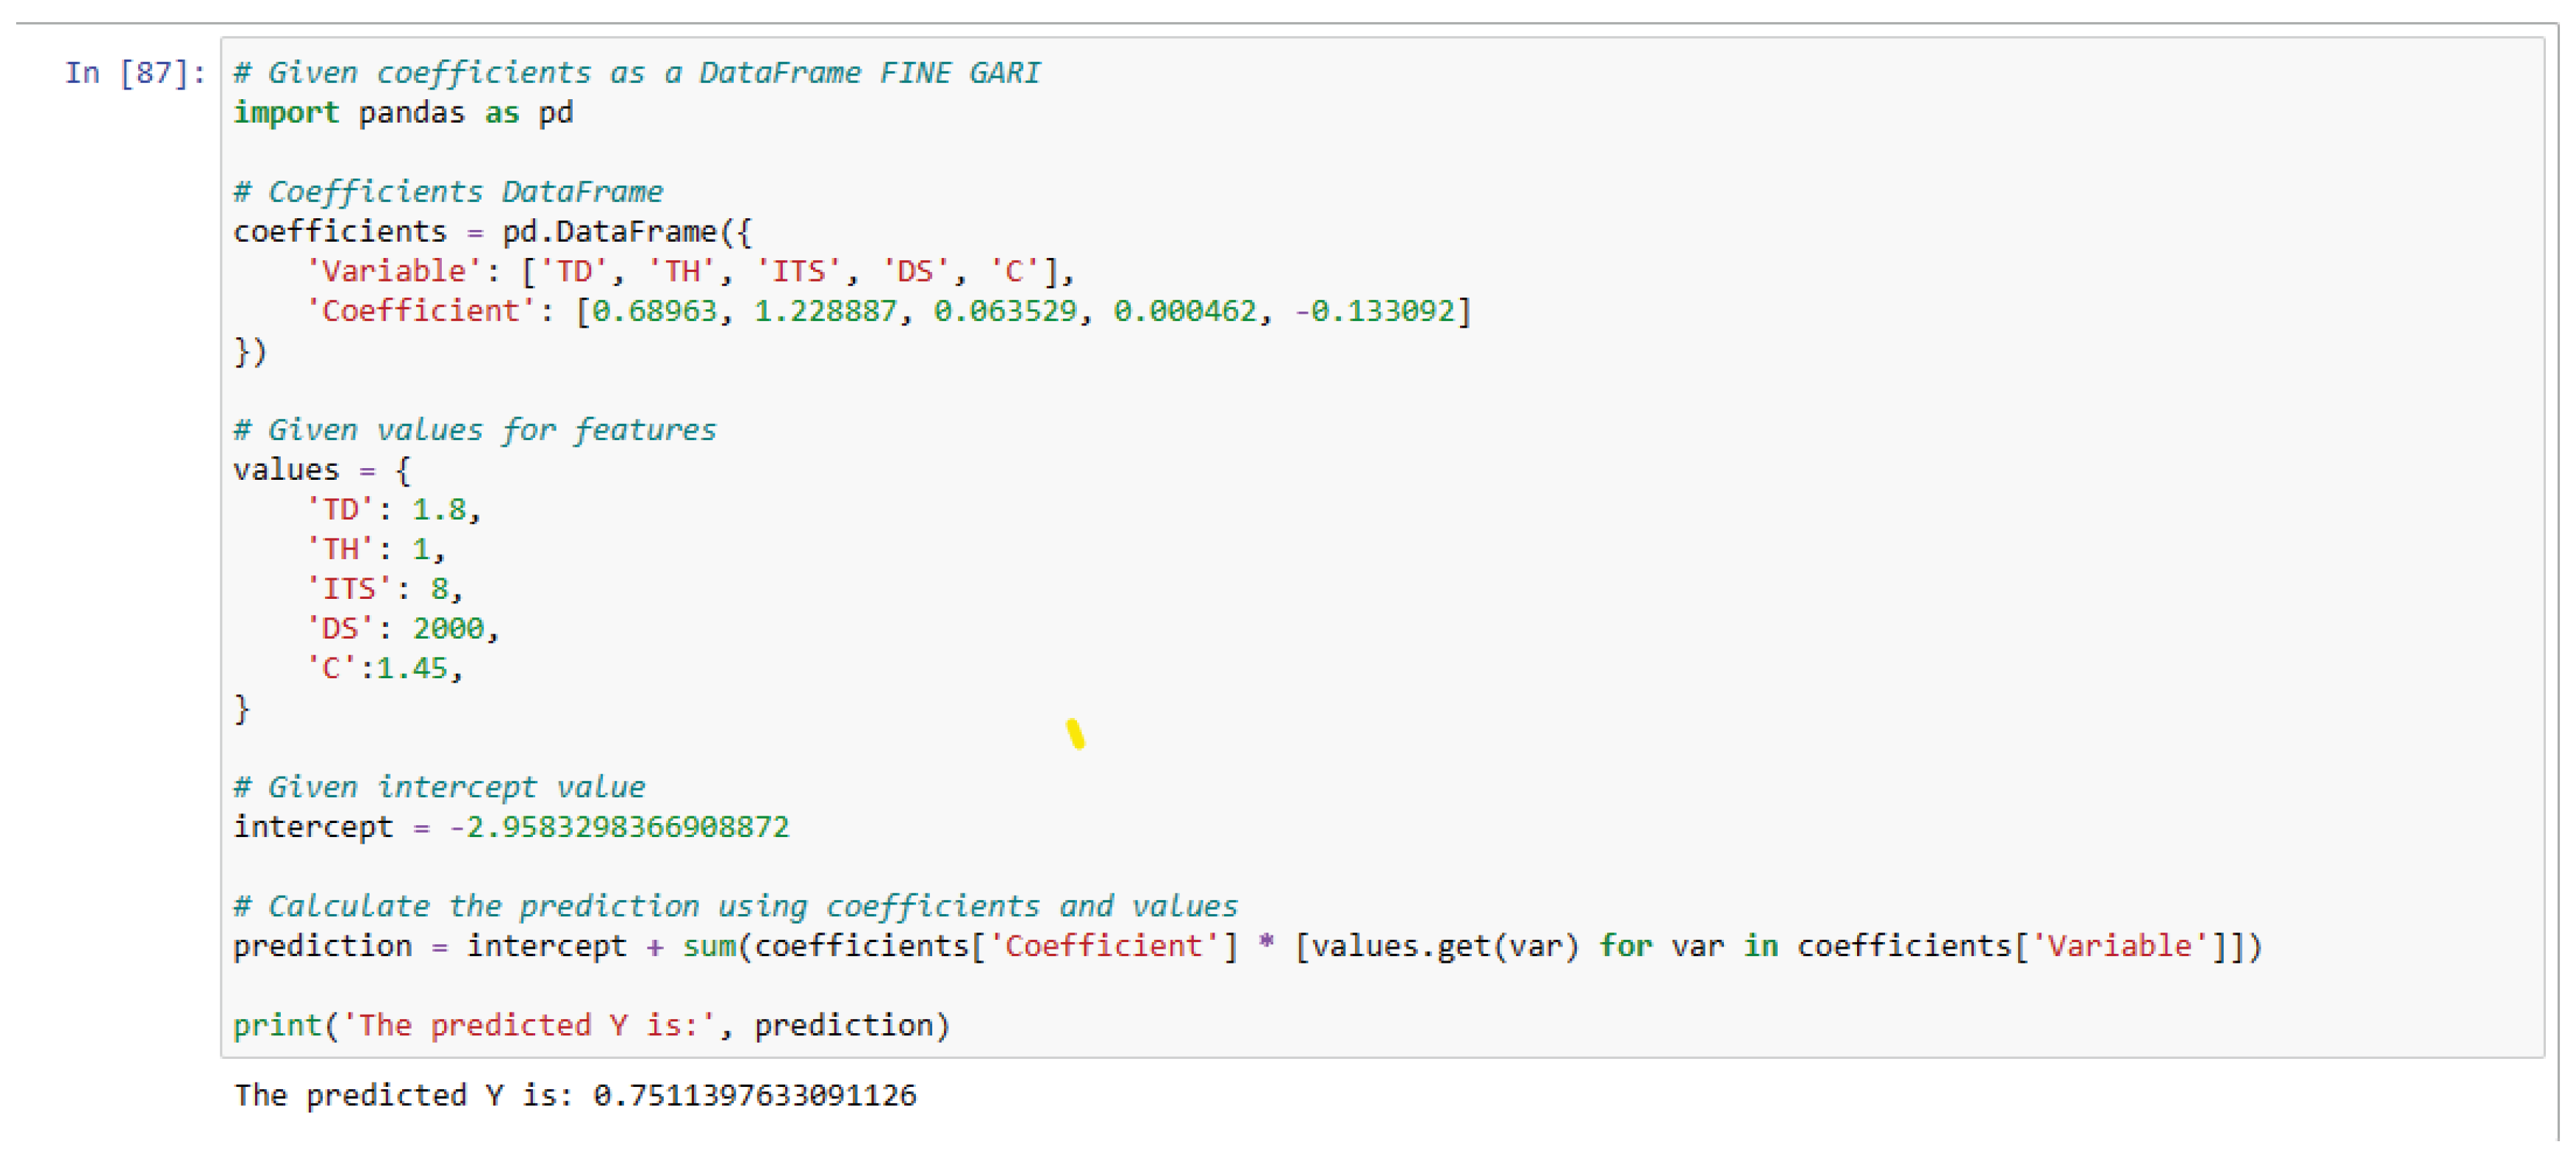Click the '# Given values for features' comment

tap(474, 430)
